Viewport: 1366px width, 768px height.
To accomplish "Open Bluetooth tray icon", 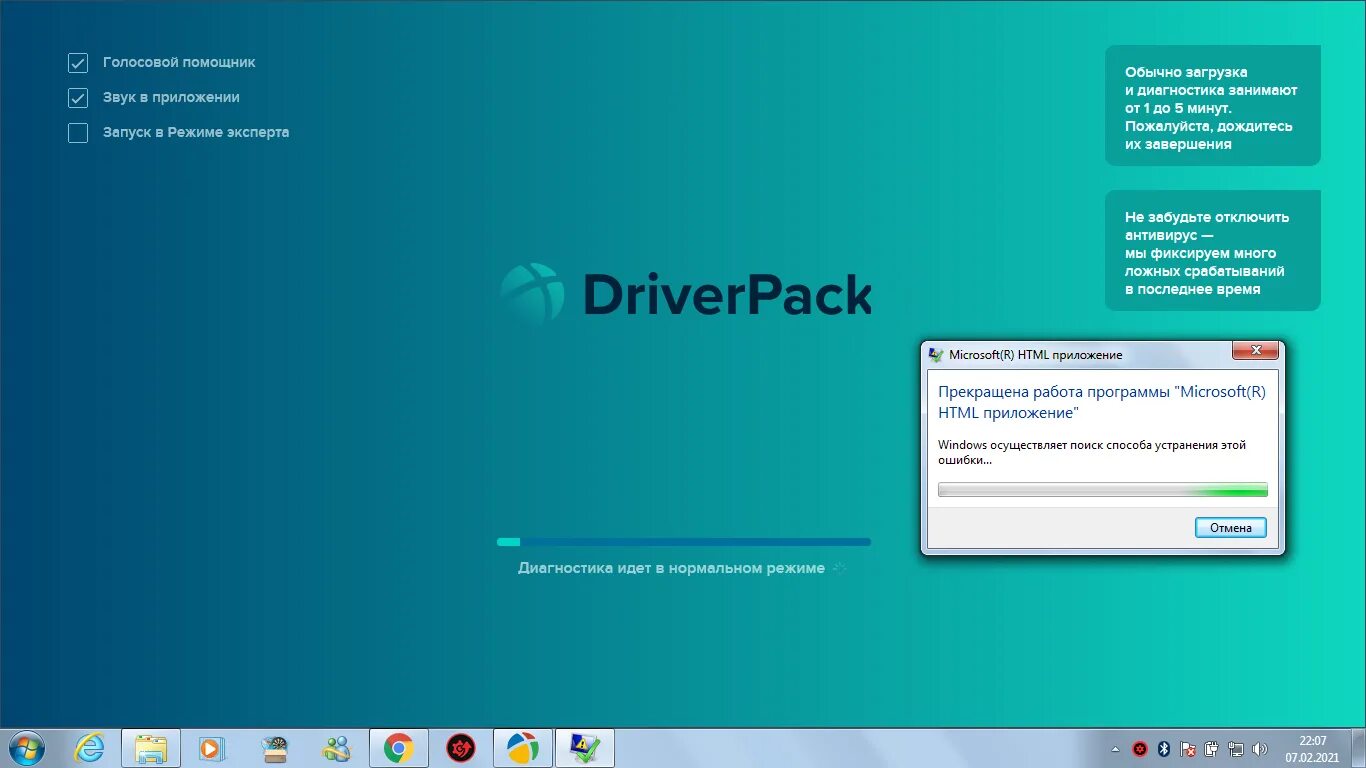I will [1163, 749].
